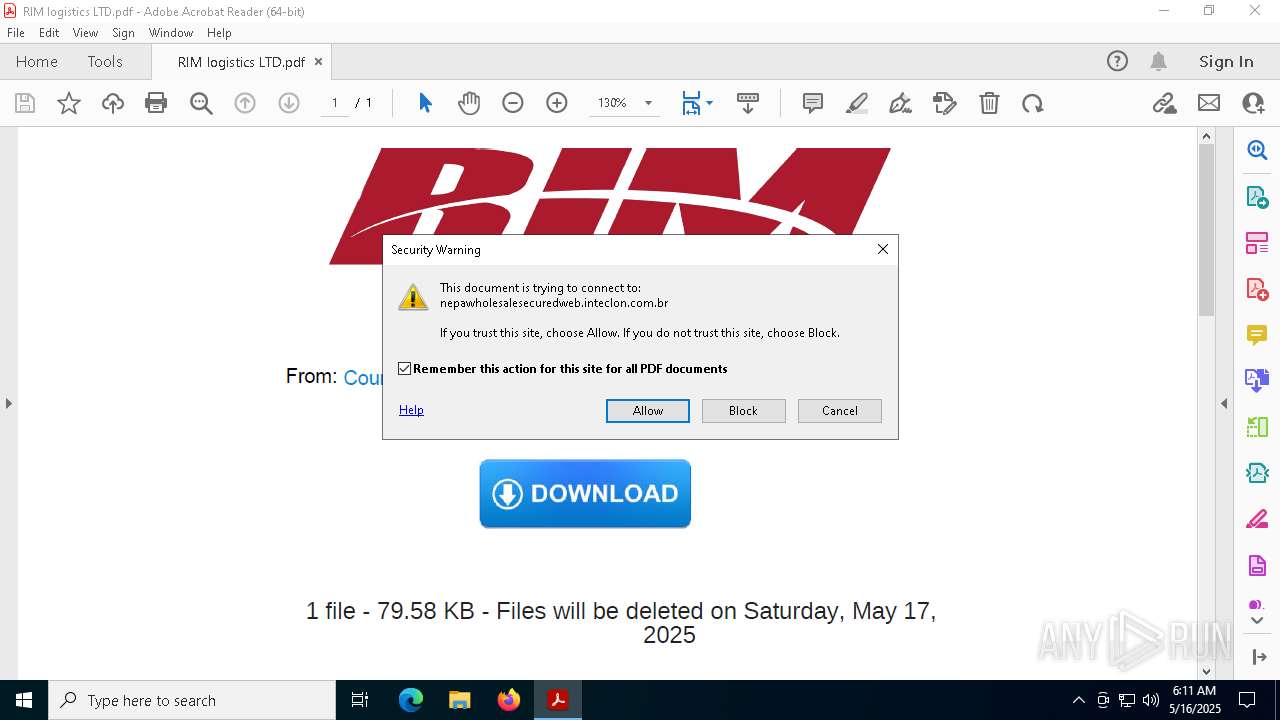Click the taskbar search box
Viewport: 1280px width, 720px height.
[x=192, y=700]
